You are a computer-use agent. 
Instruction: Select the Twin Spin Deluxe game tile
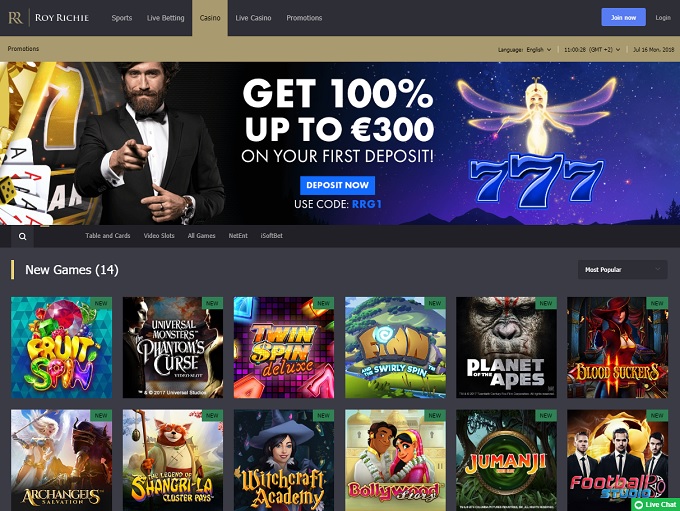click(284, 347)
